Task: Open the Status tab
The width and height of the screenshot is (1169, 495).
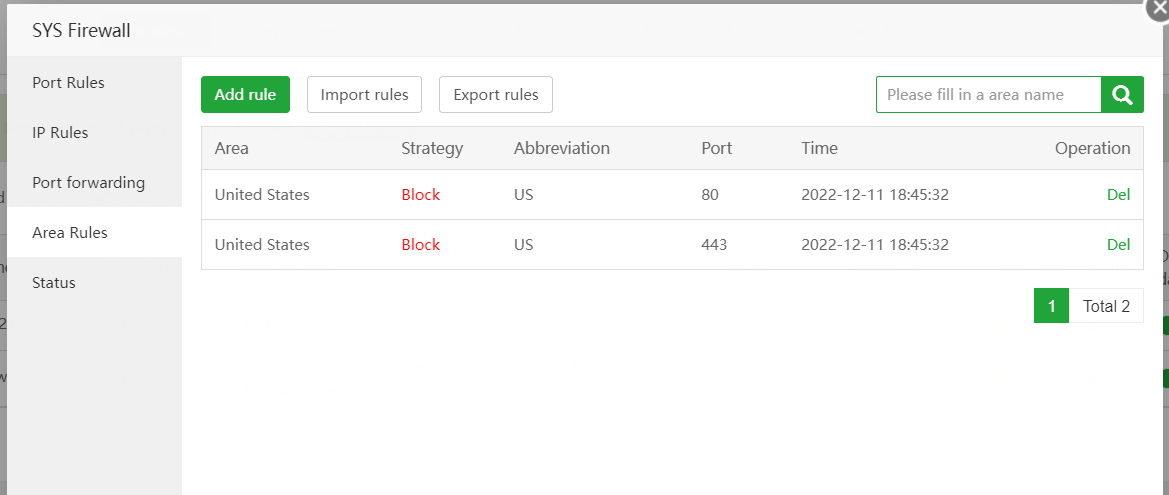Action: click(x=54, y=283)
